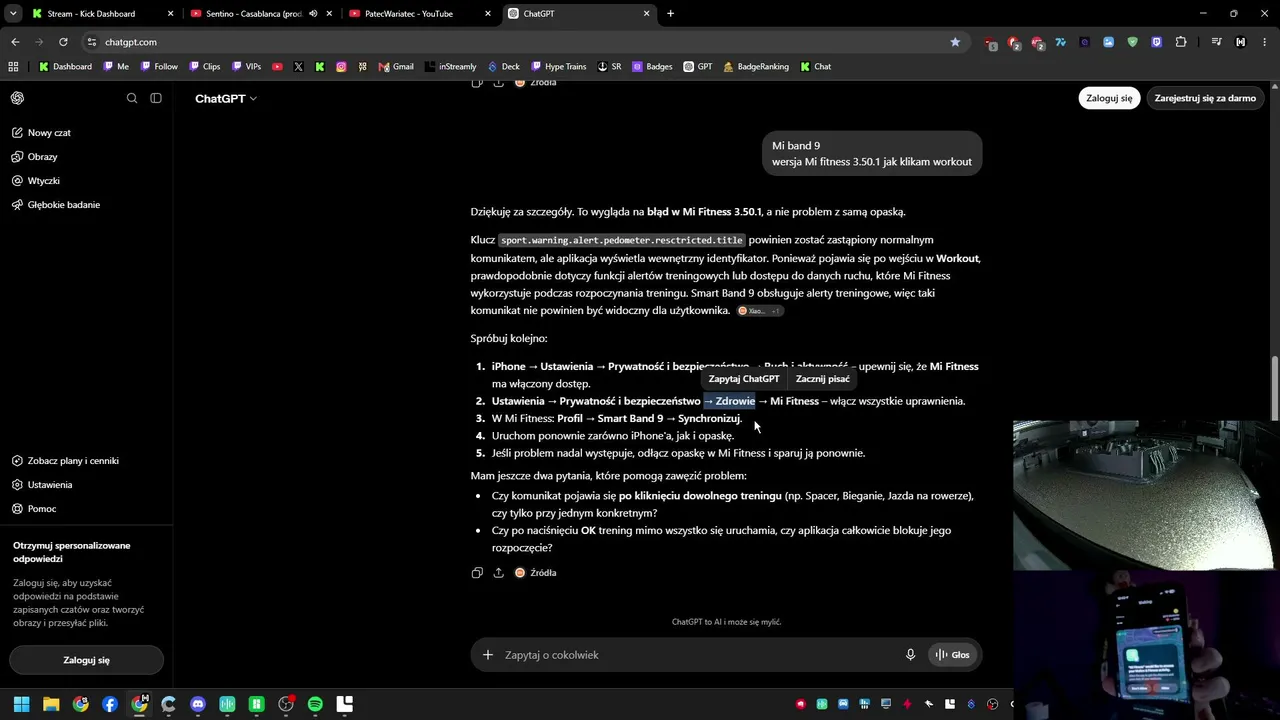Viewport: 1280px width, 720px height.
Task: Click the ChatGPT logo in the sidebar
Action: pyautogui.click(x=18, y=98)
